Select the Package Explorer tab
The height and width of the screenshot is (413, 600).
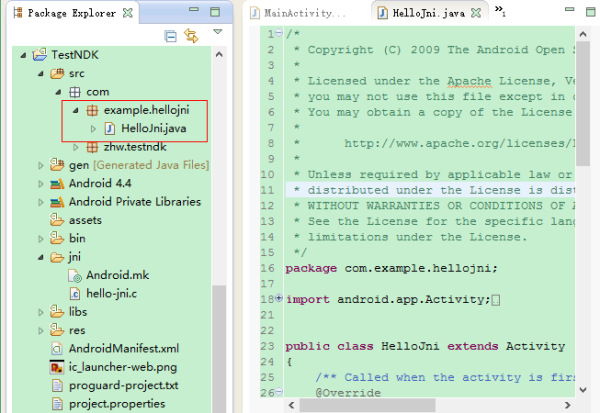tap(72, 13)
